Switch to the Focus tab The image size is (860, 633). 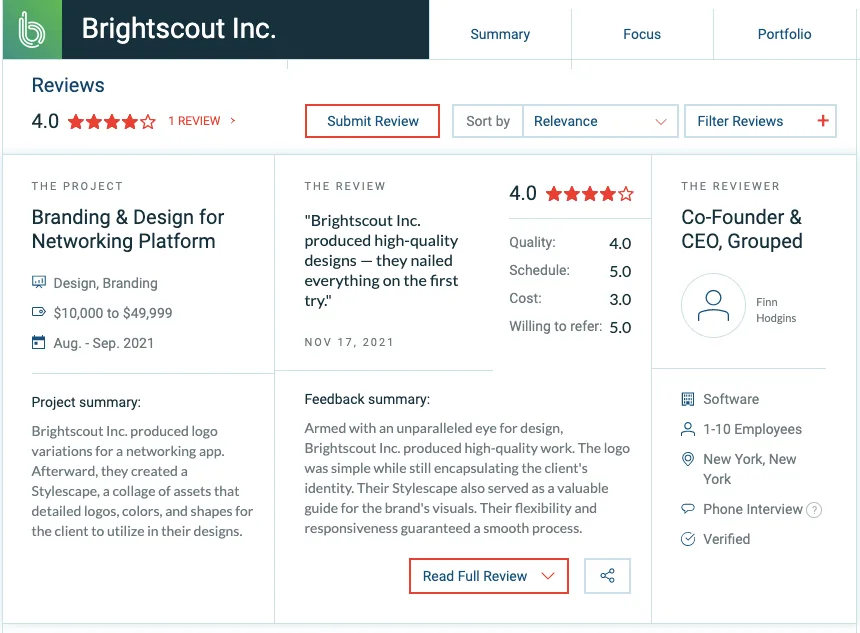pos(642,34)
